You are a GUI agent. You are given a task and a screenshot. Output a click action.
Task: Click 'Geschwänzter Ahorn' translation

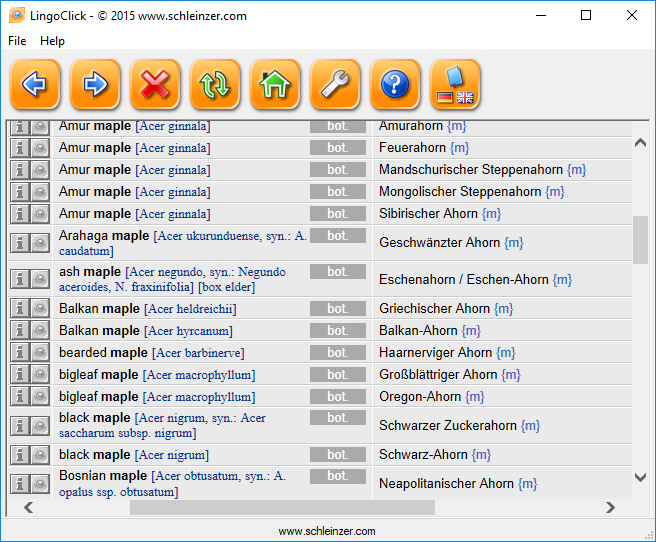click(440, 243)
